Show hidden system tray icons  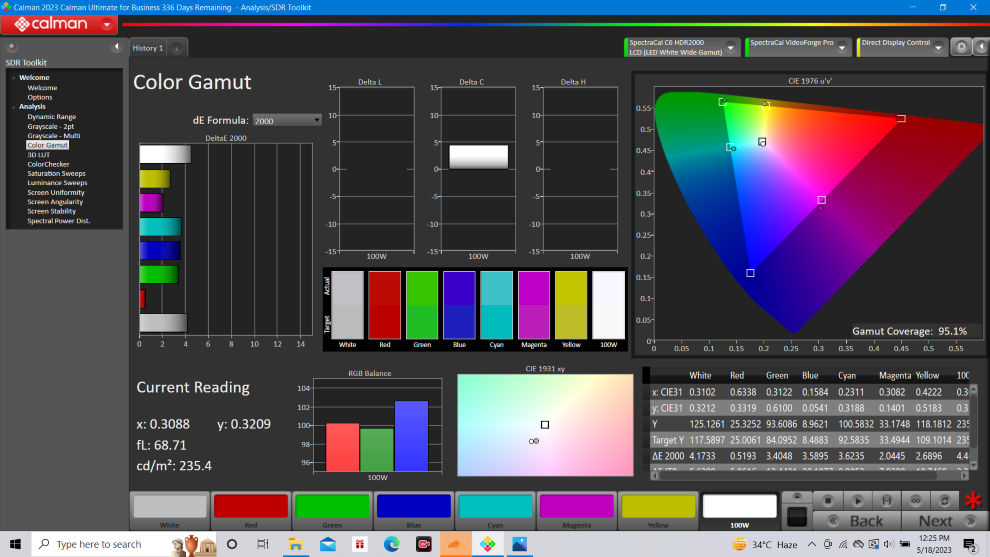[x=811, y=544]
